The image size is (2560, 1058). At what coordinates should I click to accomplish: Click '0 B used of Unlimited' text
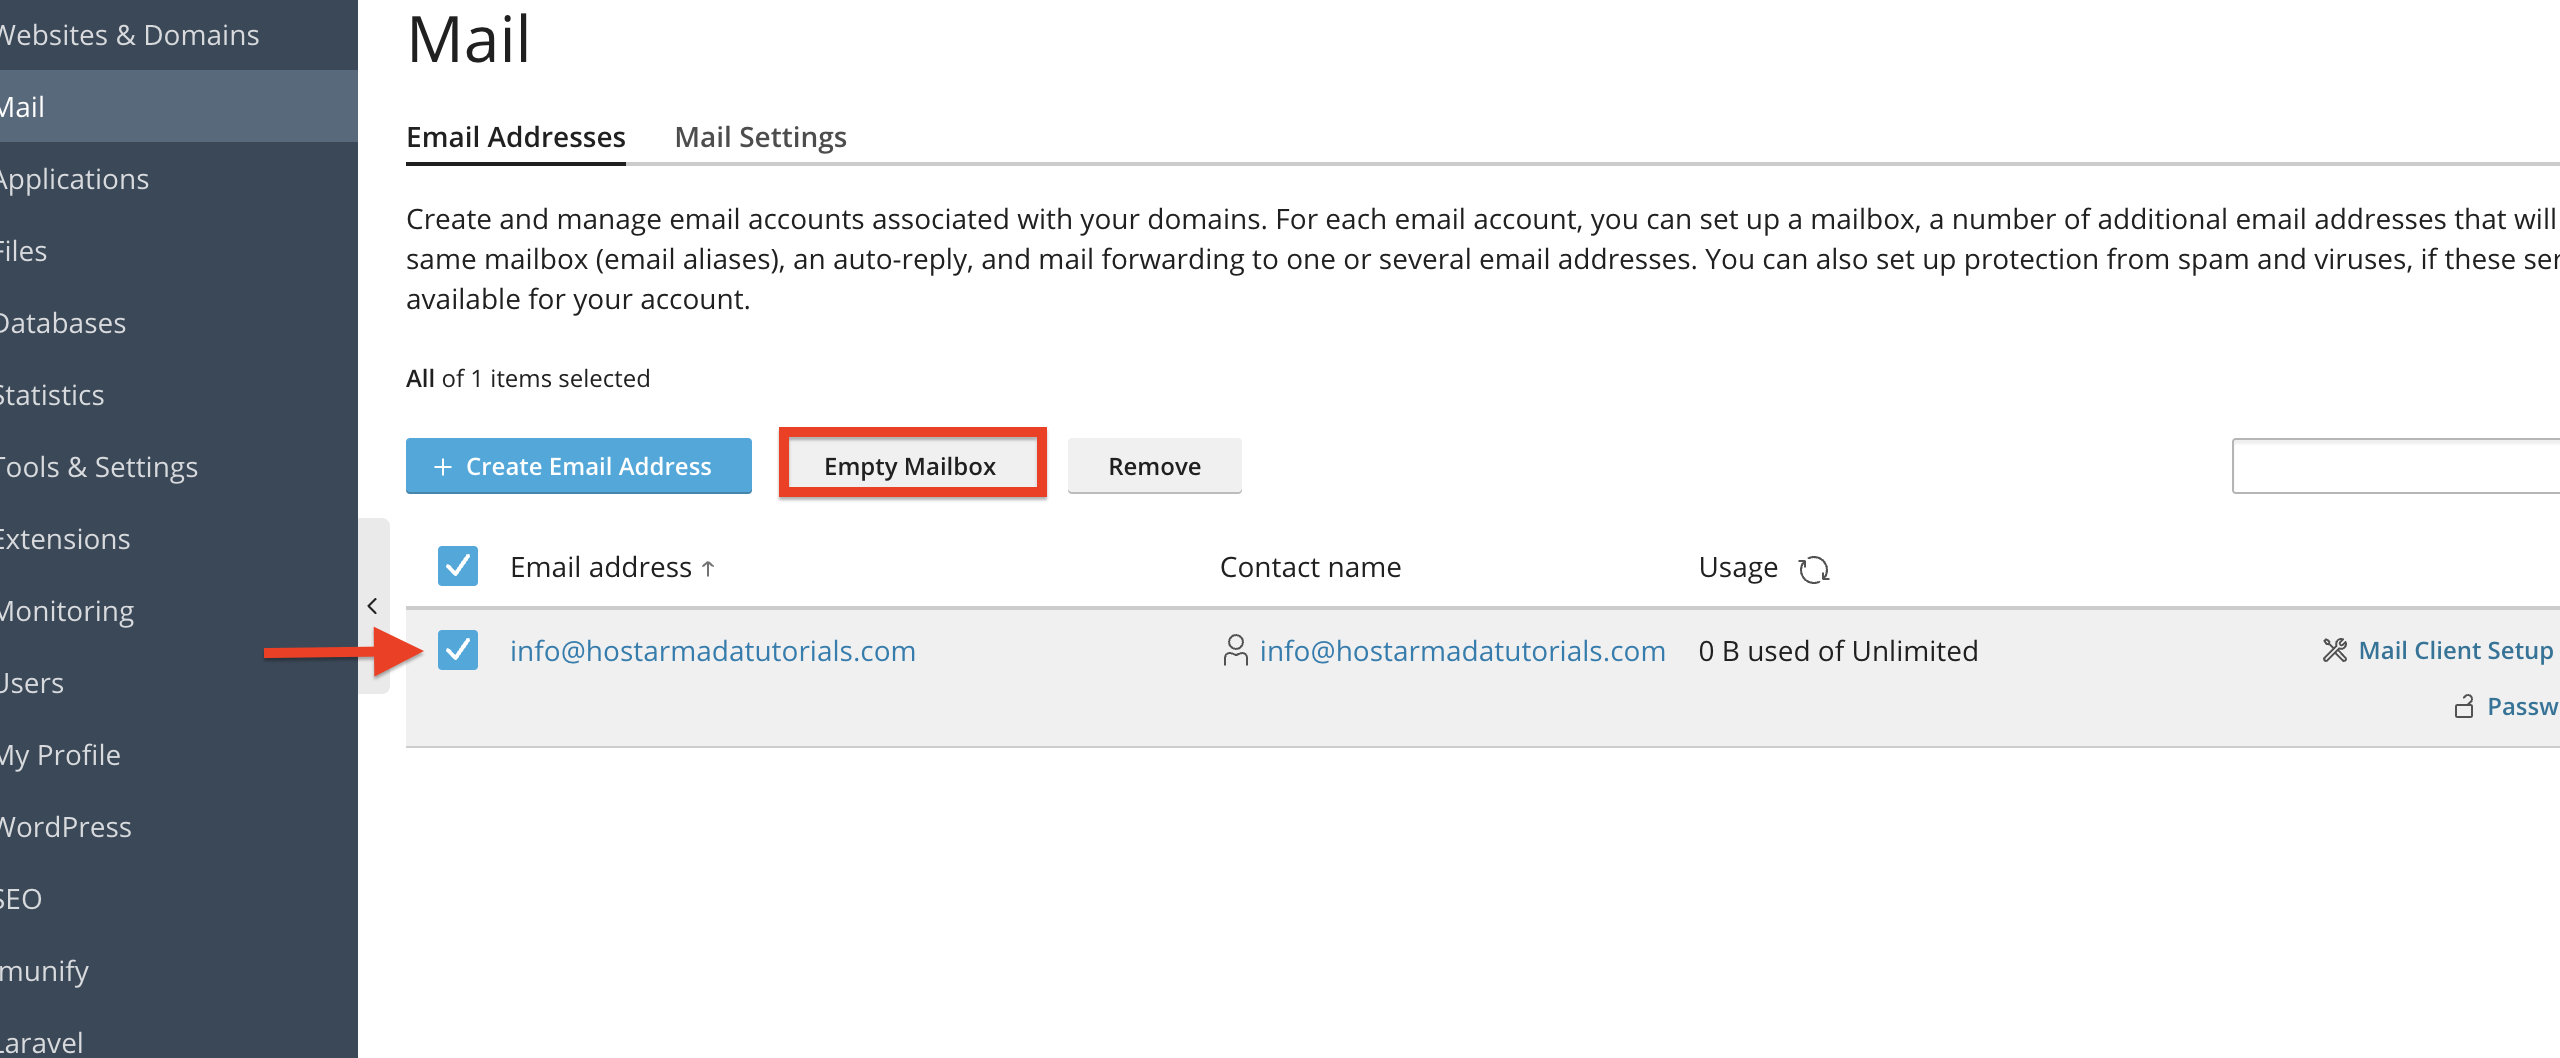coord(1838,651)
